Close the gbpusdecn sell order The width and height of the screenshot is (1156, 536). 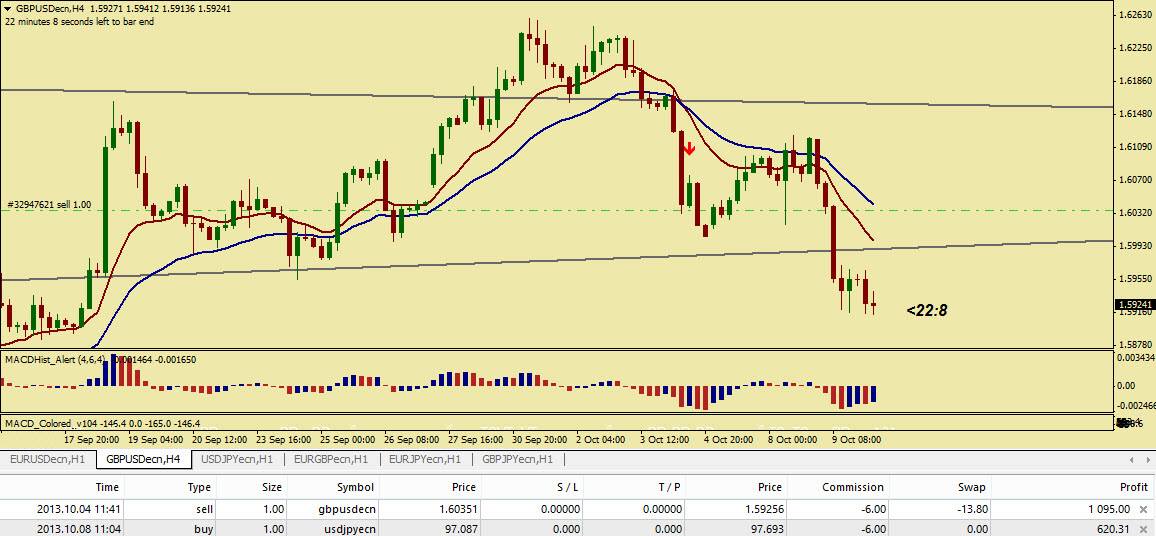pyautogui.click(x=1143, y=509)
